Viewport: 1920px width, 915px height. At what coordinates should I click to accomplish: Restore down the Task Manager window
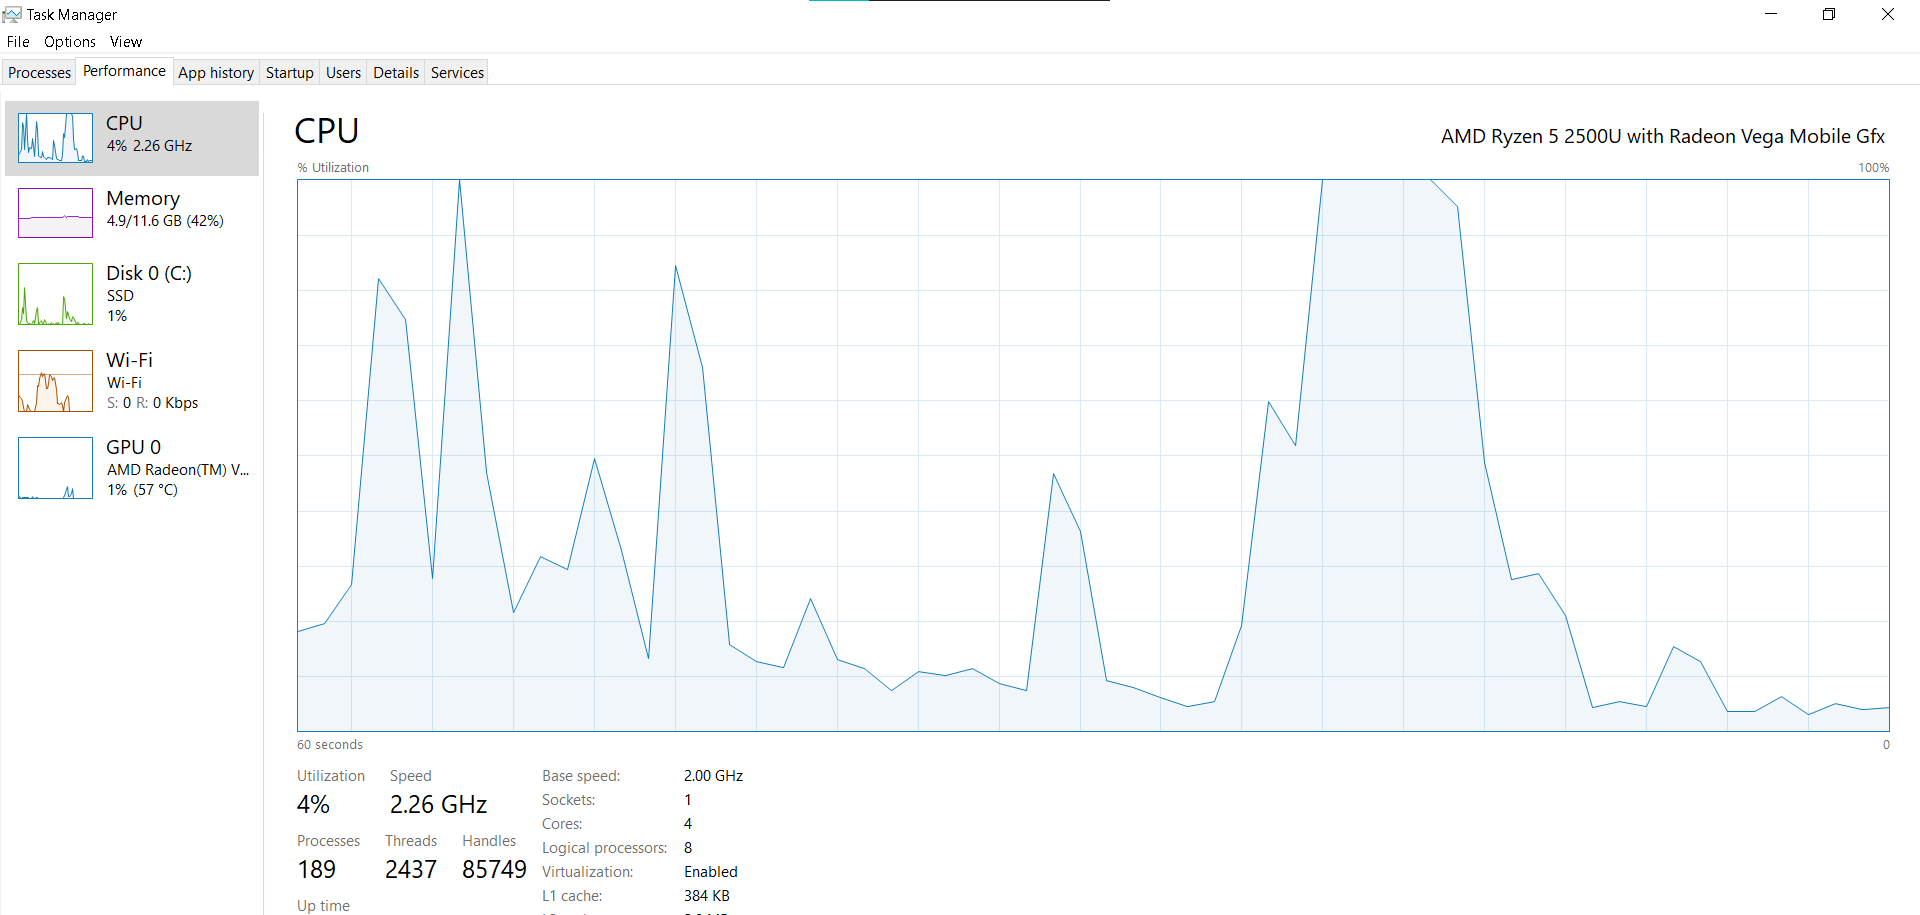pos(1829,14)
